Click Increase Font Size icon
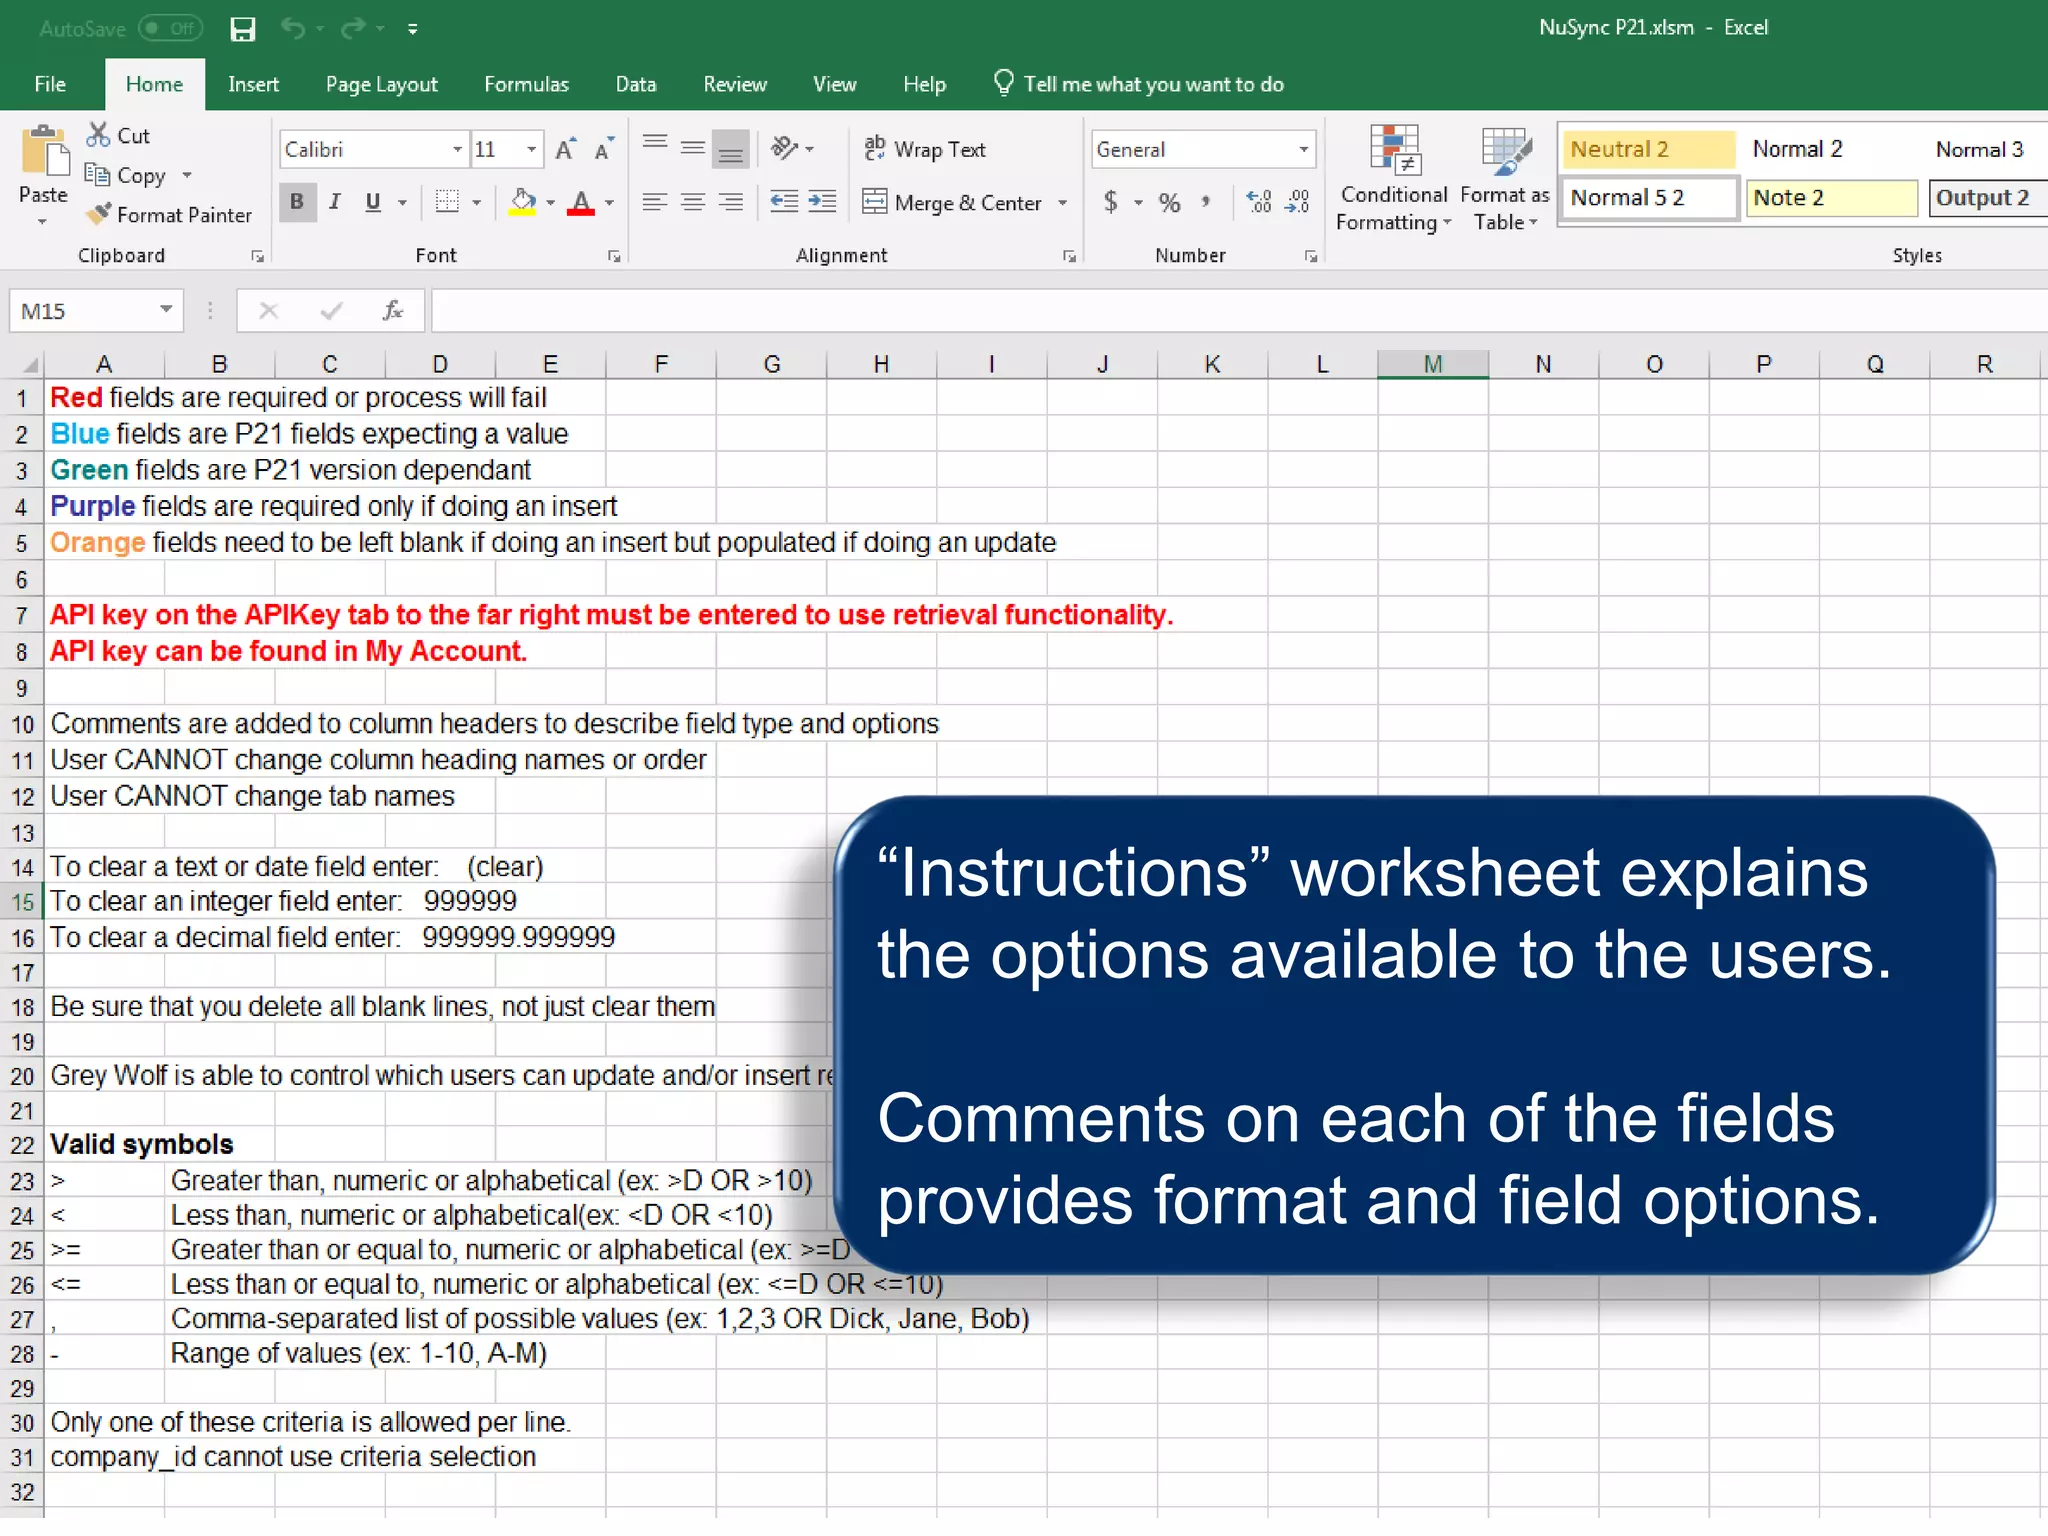Screen dimensions: 2048x1536 point(565,150)
